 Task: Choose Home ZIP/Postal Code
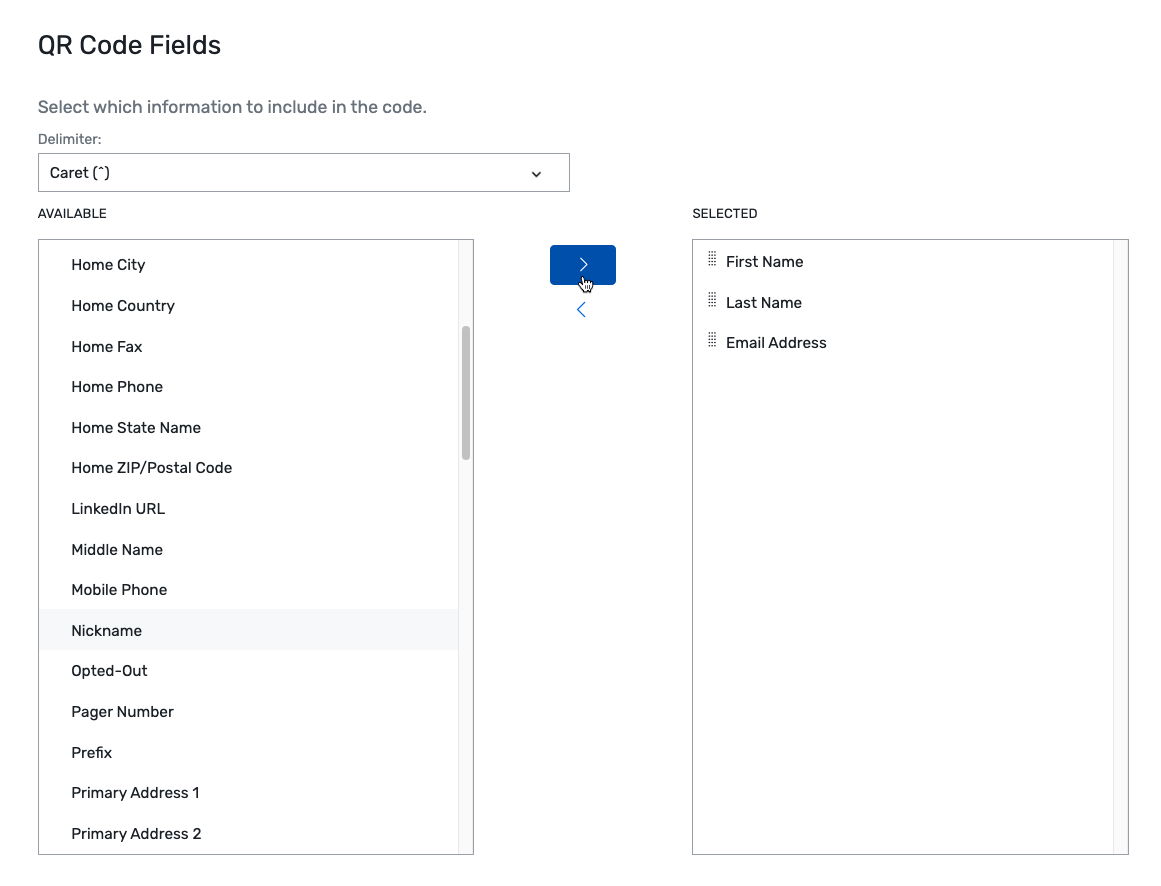coord(151,468)
